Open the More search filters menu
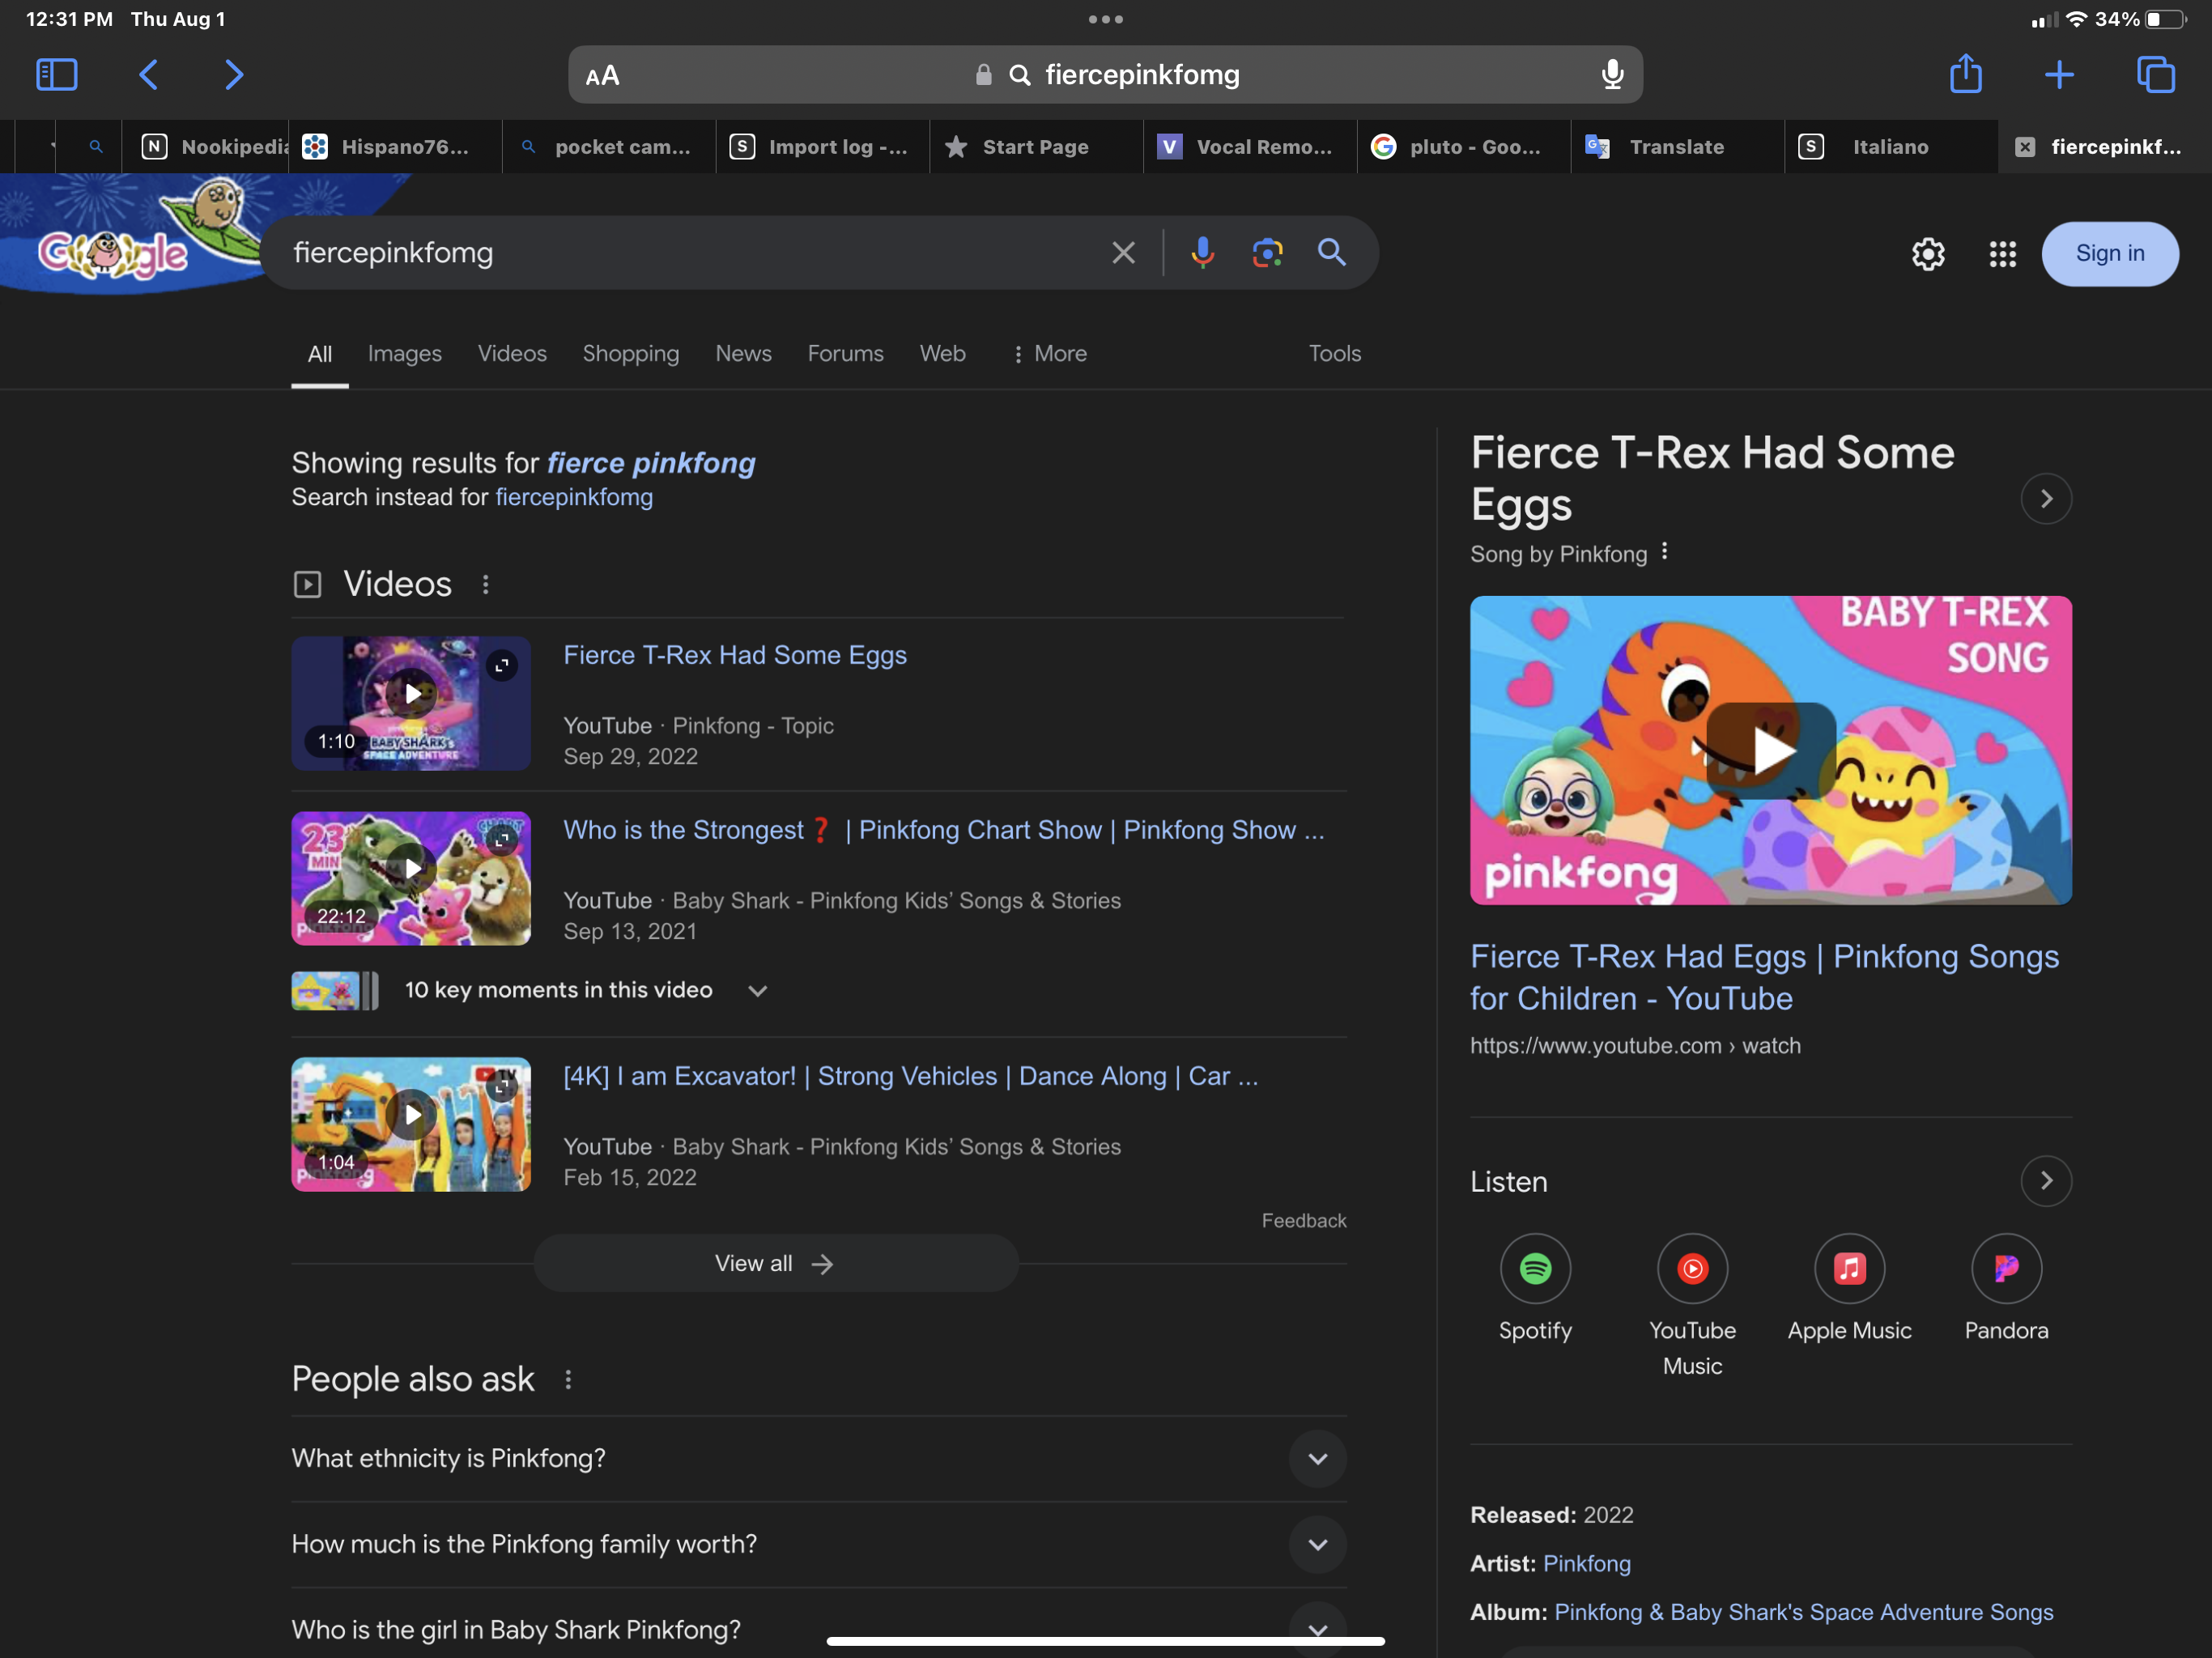This screenshot has width=2212, height=1658. pos(1049,353)
